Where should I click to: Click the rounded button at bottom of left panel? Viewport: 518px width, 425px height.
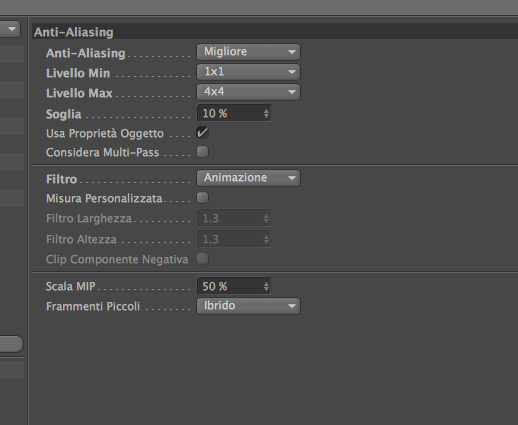11,344
